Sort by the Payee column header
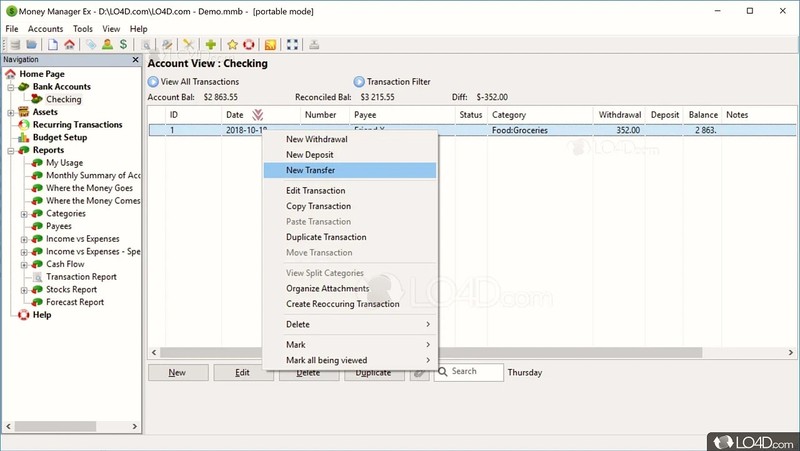 point(402,115)
